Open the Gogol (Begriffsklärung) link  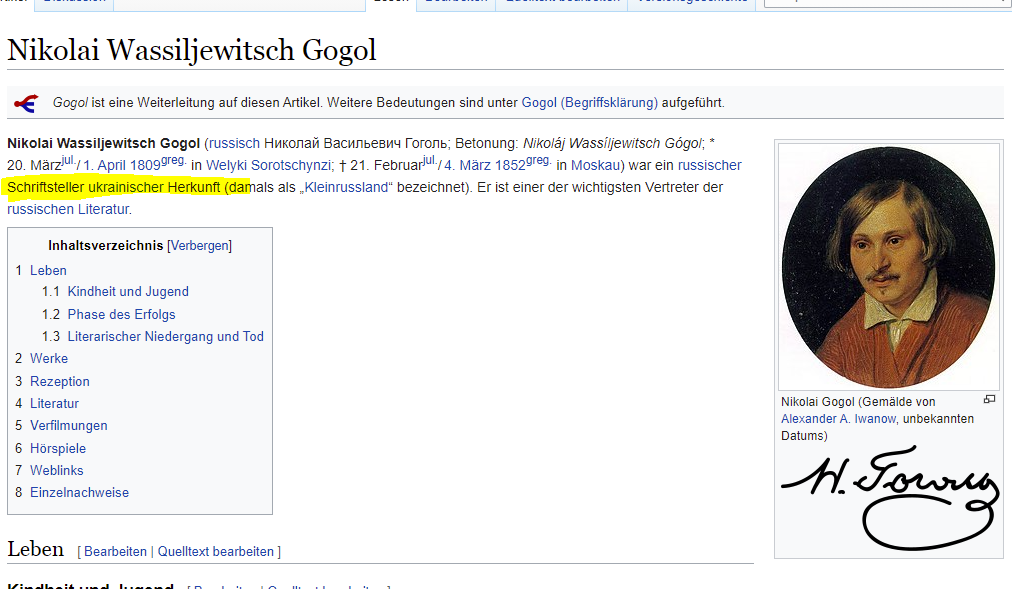point(589,102)
